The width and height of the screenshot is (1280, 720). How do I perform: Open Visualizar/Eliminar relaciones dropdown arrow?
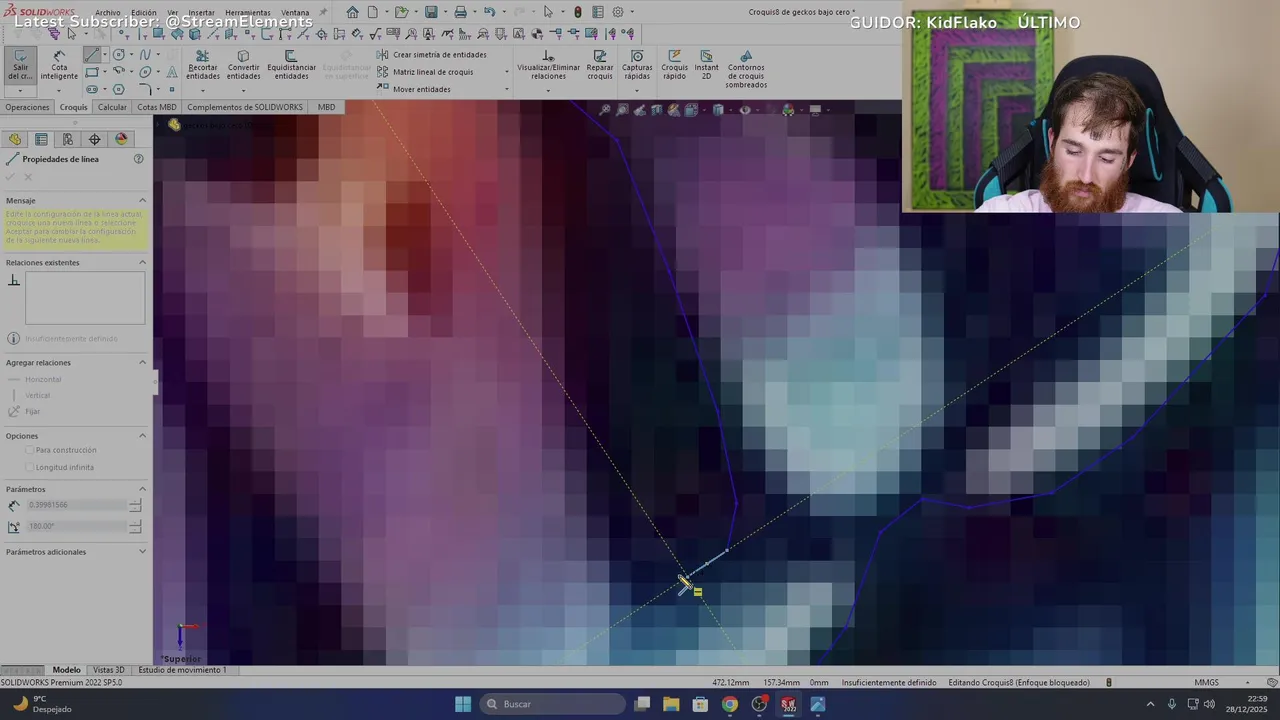548,91
